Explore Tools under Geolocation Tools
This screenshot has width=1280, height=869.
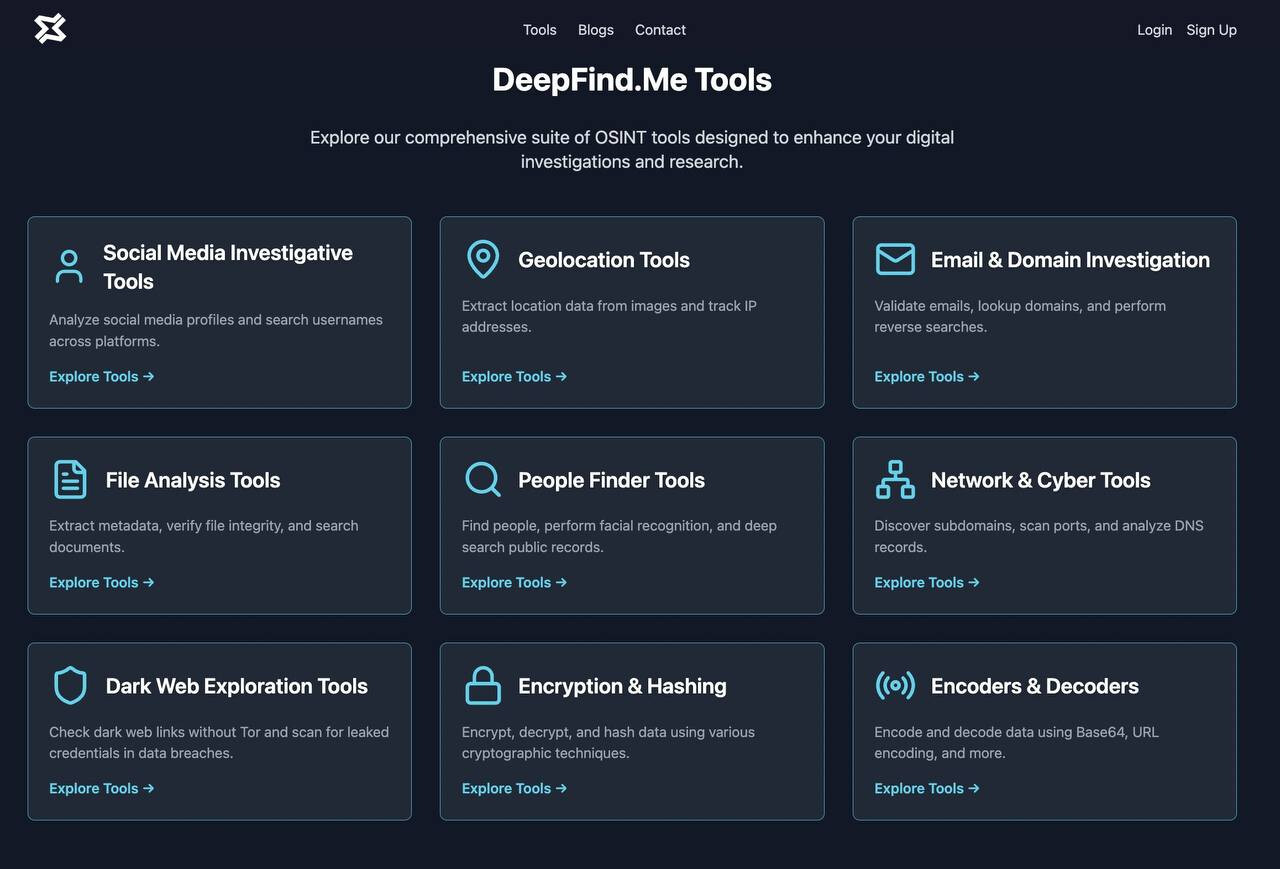click(514, 377)
